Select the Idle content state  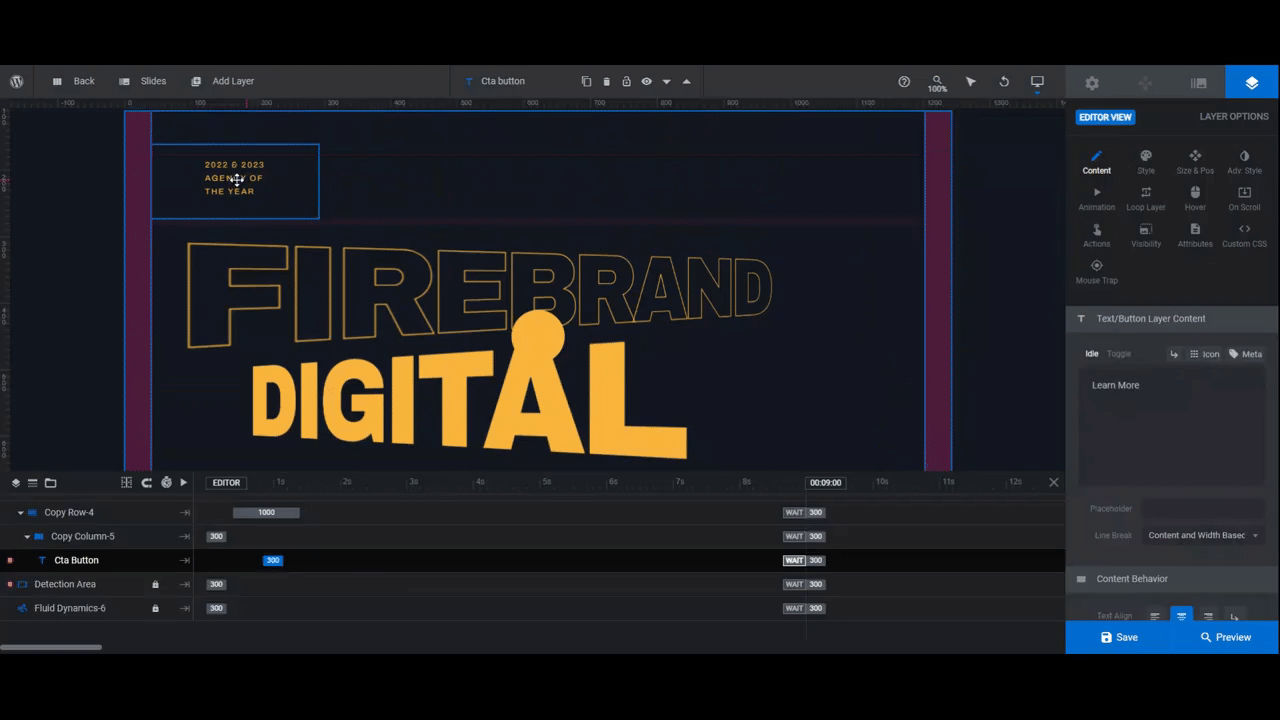1092,354
